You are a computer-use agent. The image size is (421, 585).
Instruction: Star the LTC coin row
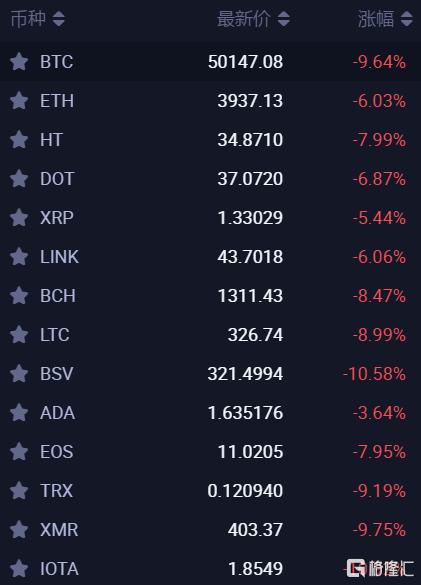(19, 335)
